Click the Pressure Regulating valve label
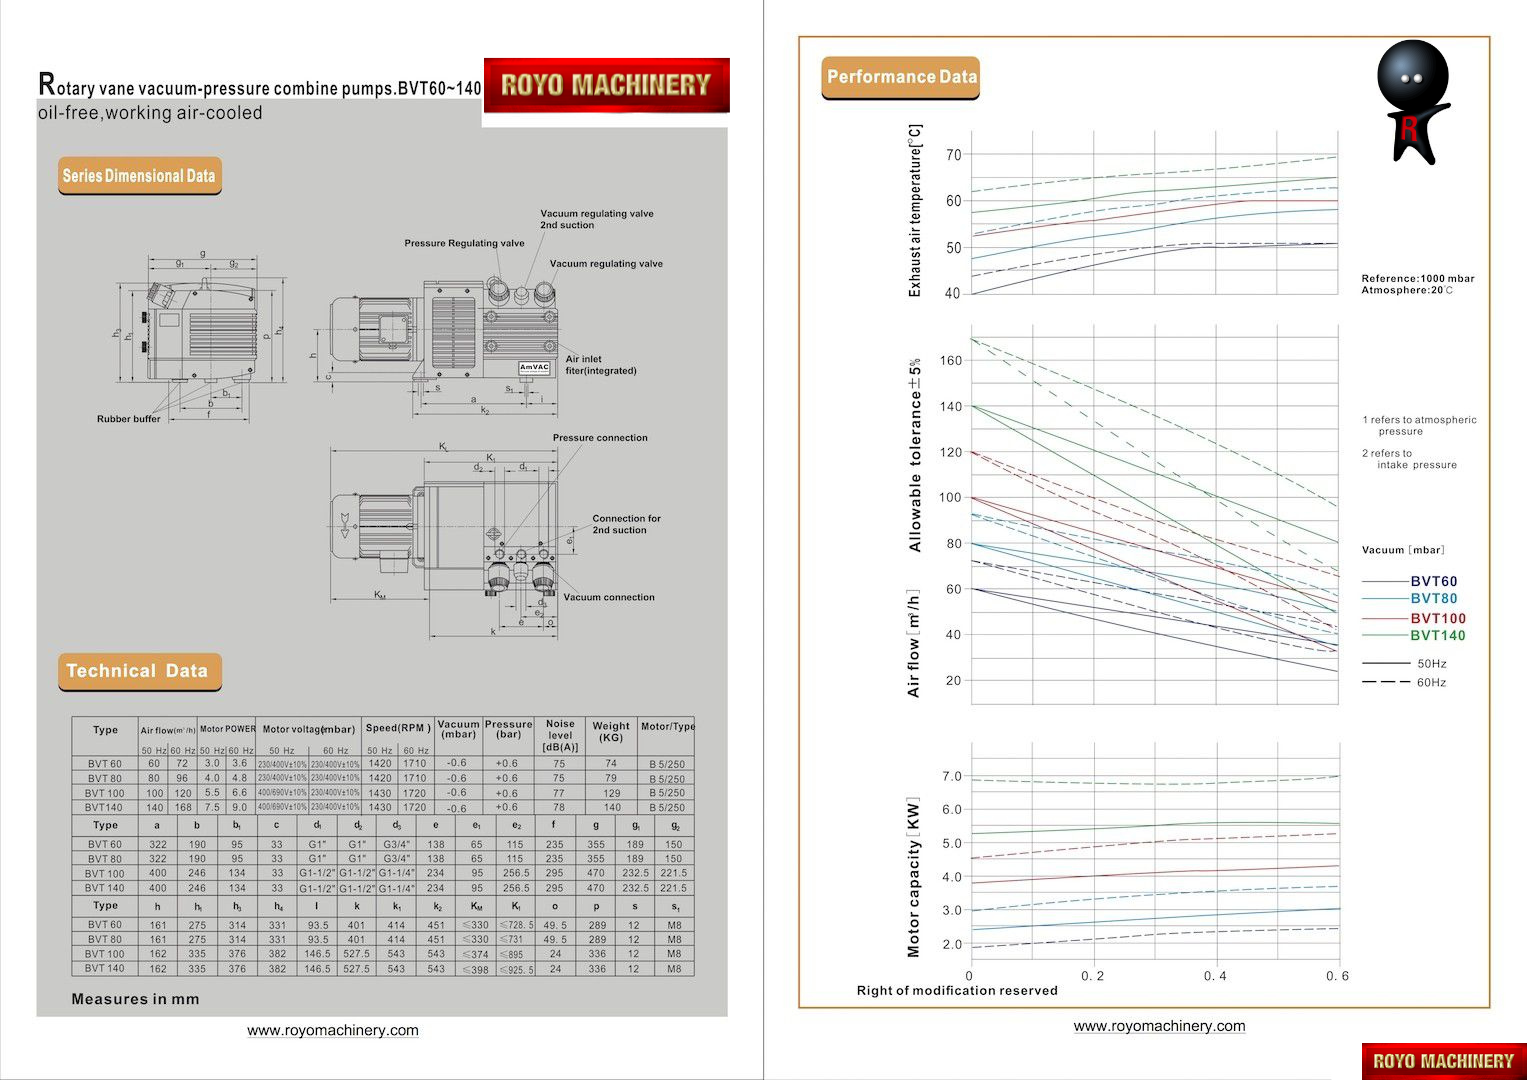1527x1080 pixels. click(464, 243)
